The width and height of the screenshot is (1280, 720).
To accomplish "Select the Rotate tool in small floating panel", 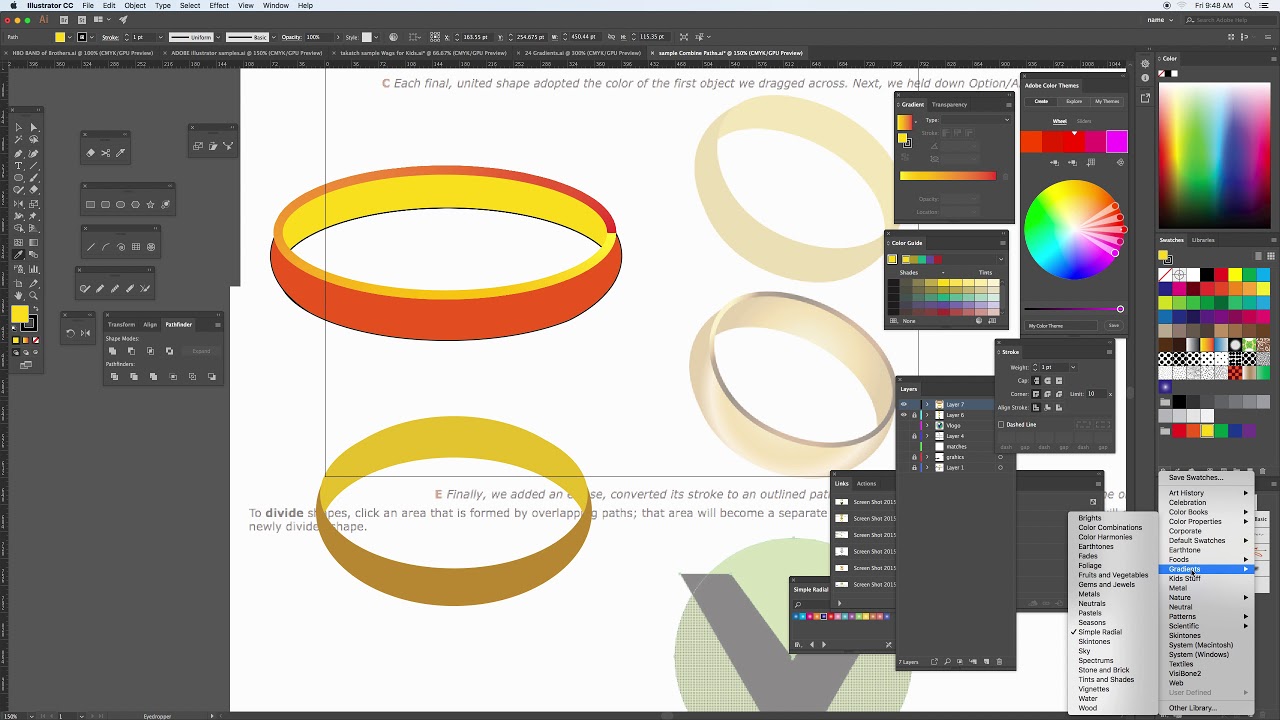I will click(70, 333).
